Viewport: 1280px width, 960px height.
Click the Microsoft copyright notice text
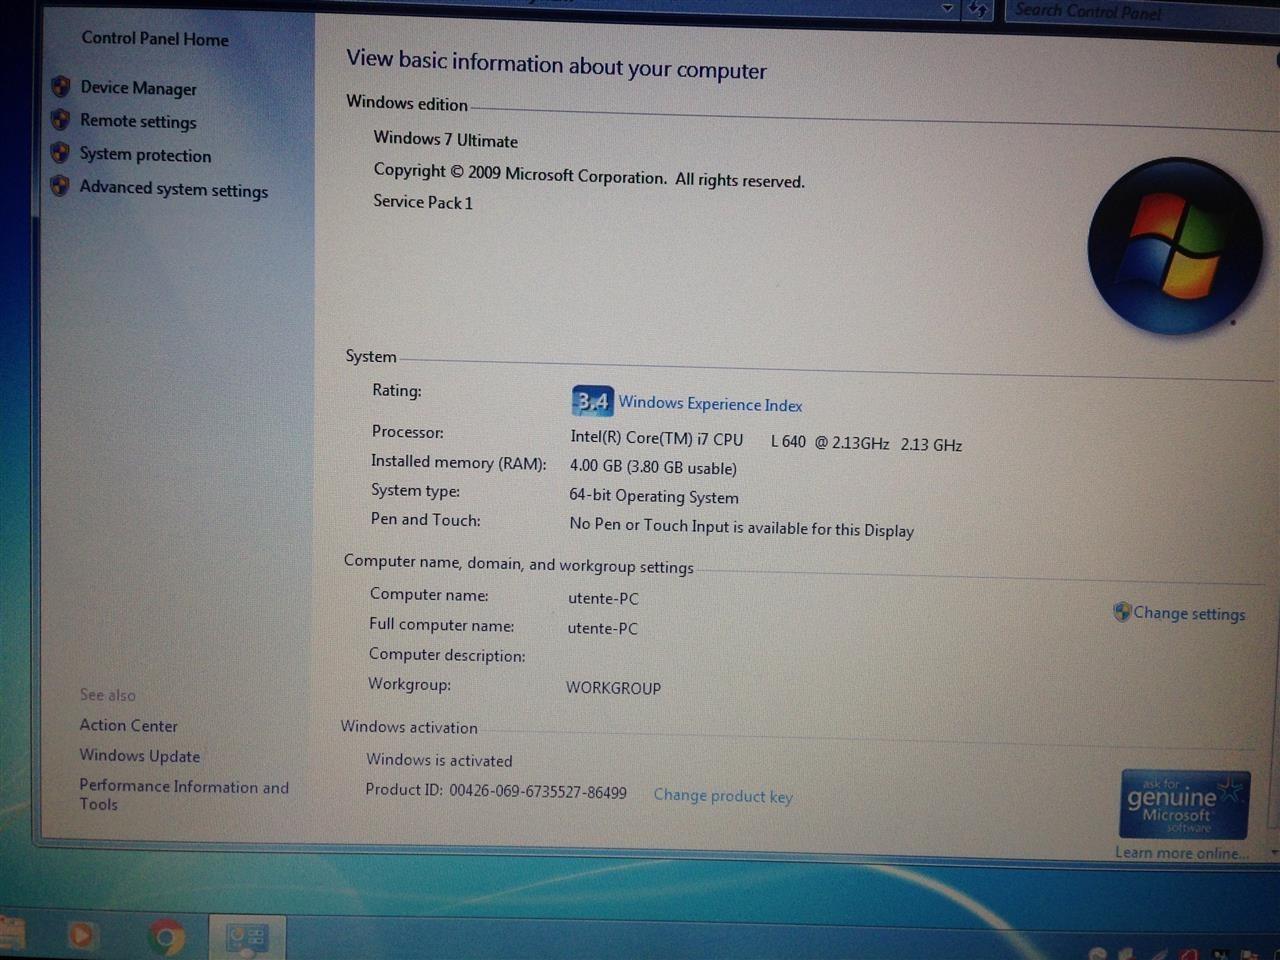click(589, 175)
